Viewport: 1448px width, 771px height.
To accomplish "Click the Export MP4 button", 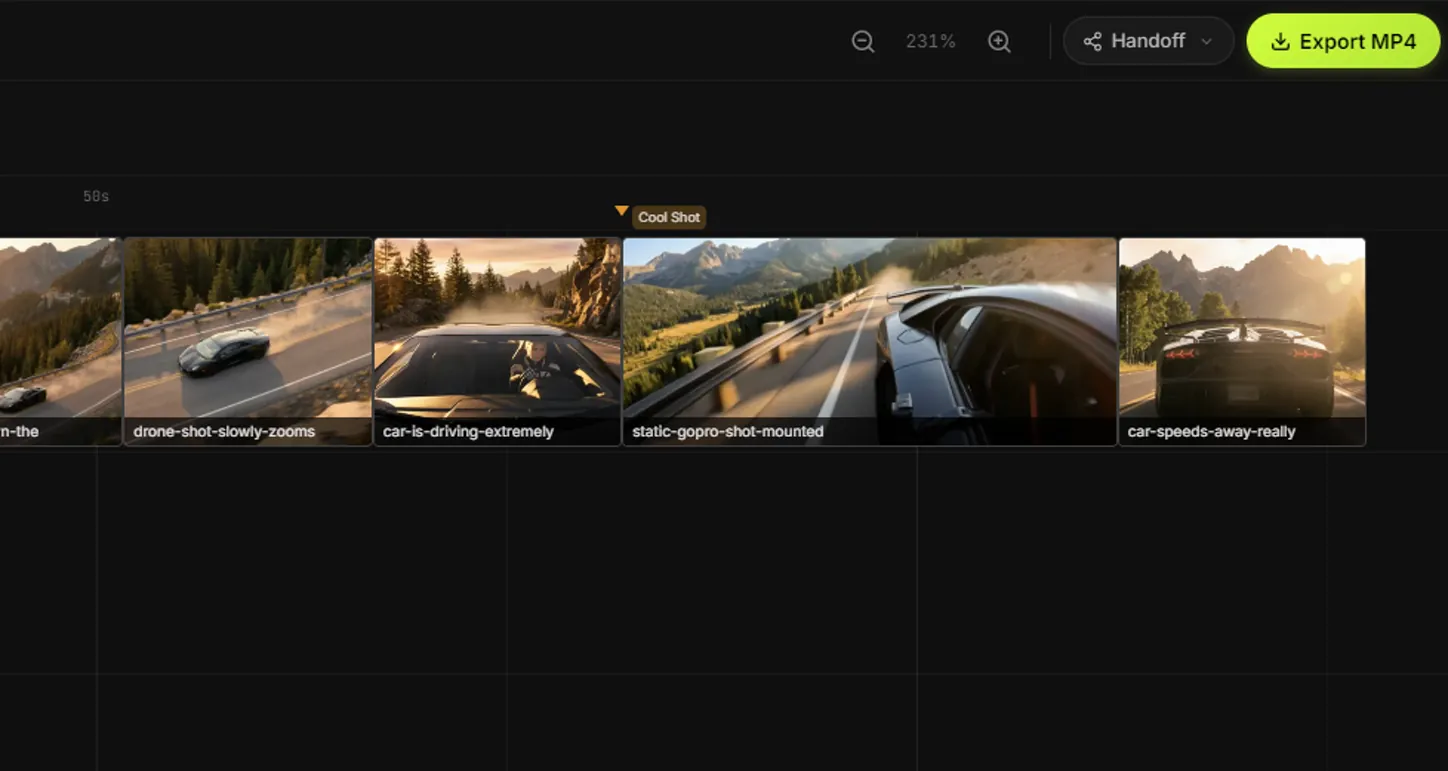I will (1343, 41).
